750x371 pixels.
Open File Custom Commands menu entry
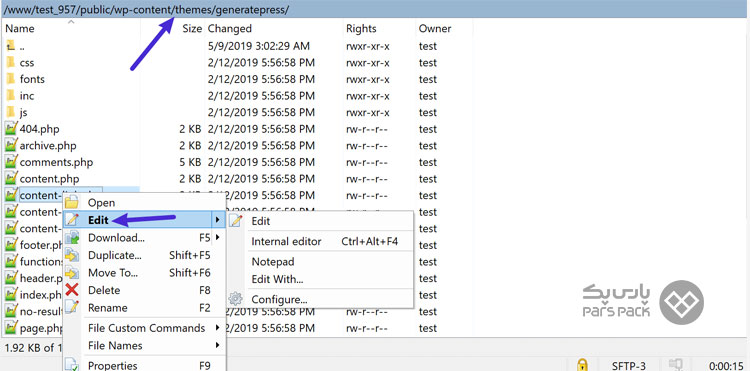tap(146, 328)
